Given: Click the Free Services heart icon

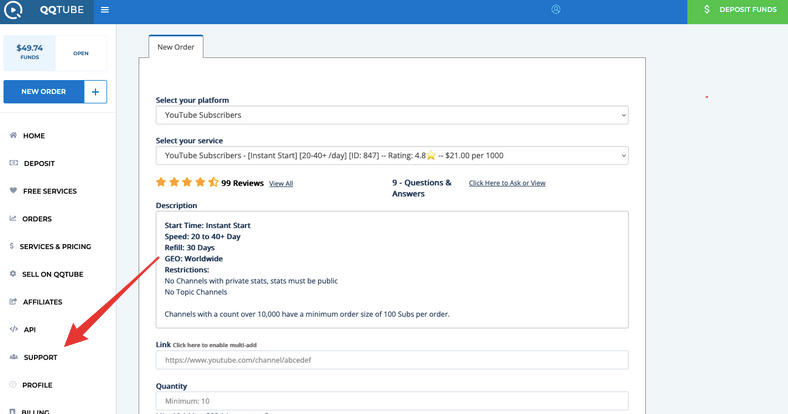Looking at the screenshot, I should [x=13, y=190].
